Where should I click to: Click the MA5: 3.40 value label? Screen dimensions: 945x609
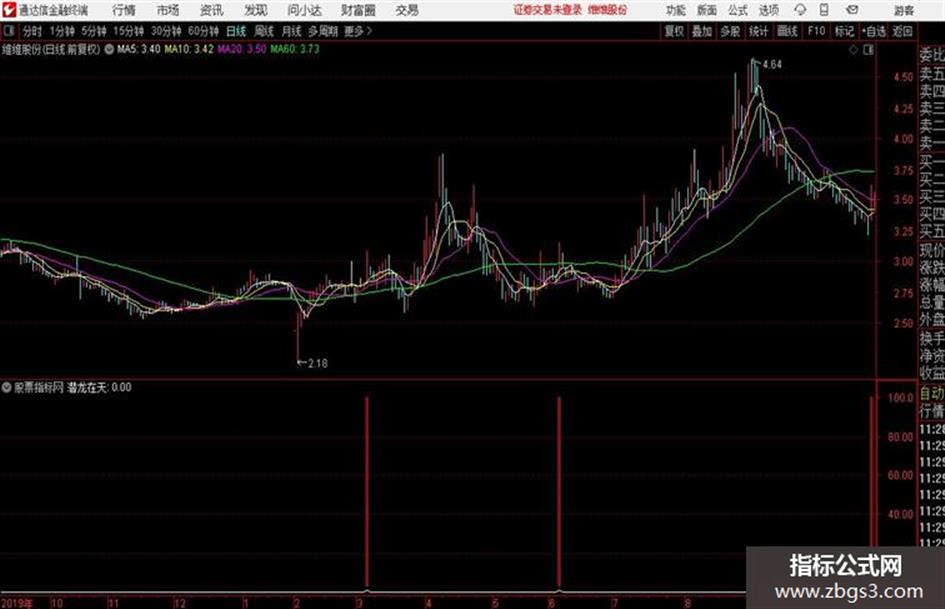point(139,49)
